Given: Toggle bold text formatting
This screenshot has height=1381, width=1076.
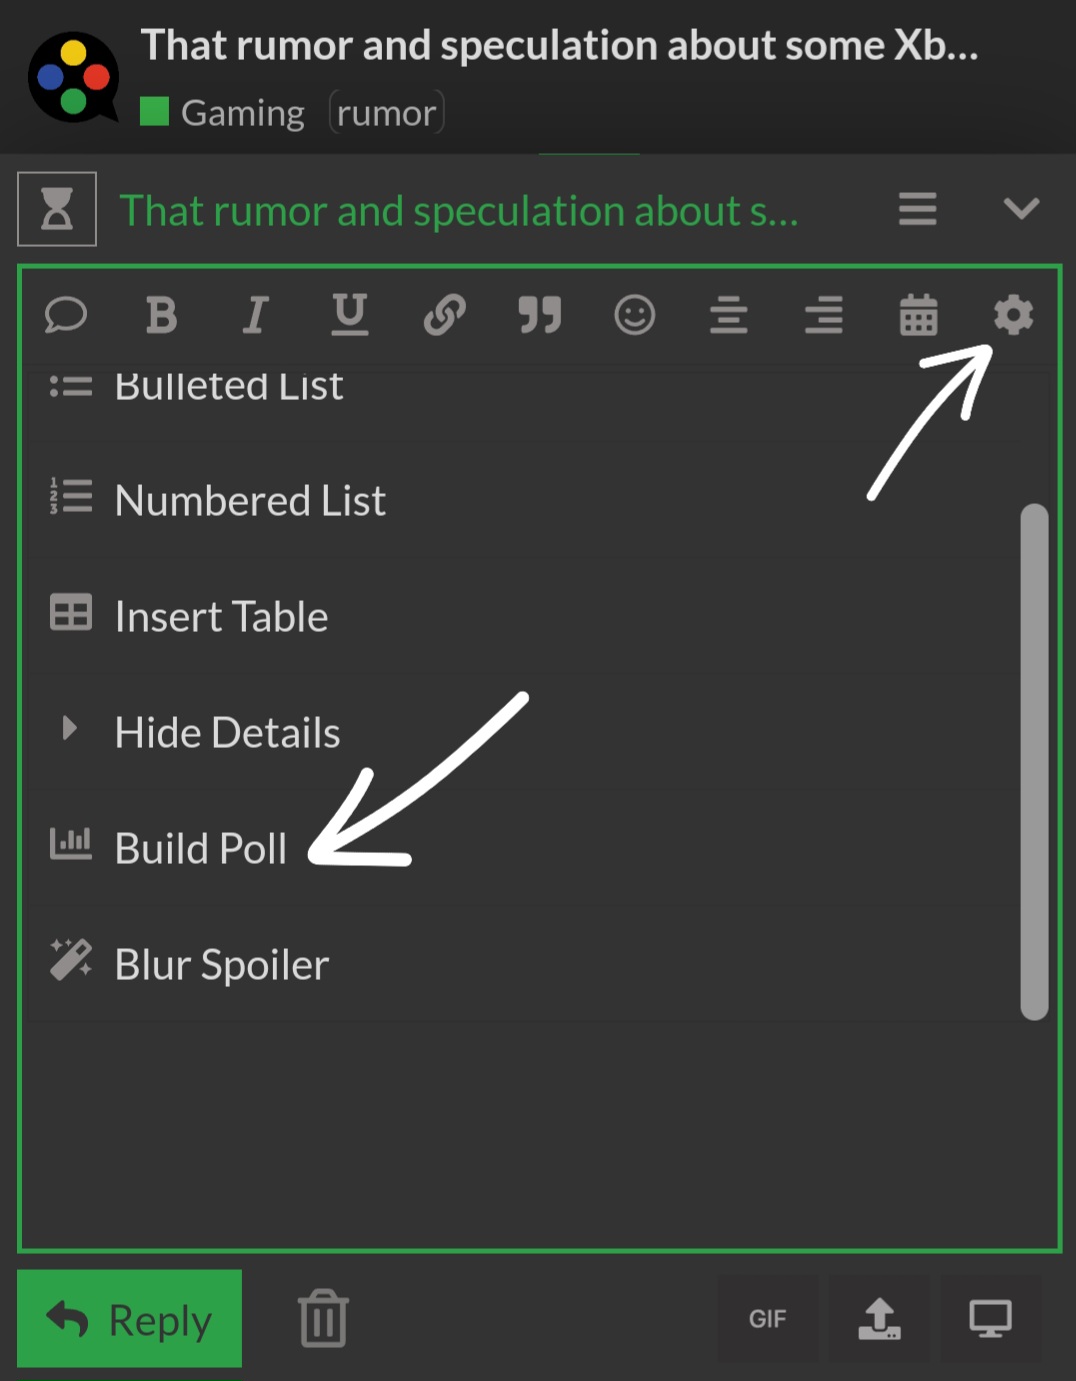Looking at the screenshot, I should [161, 315].
